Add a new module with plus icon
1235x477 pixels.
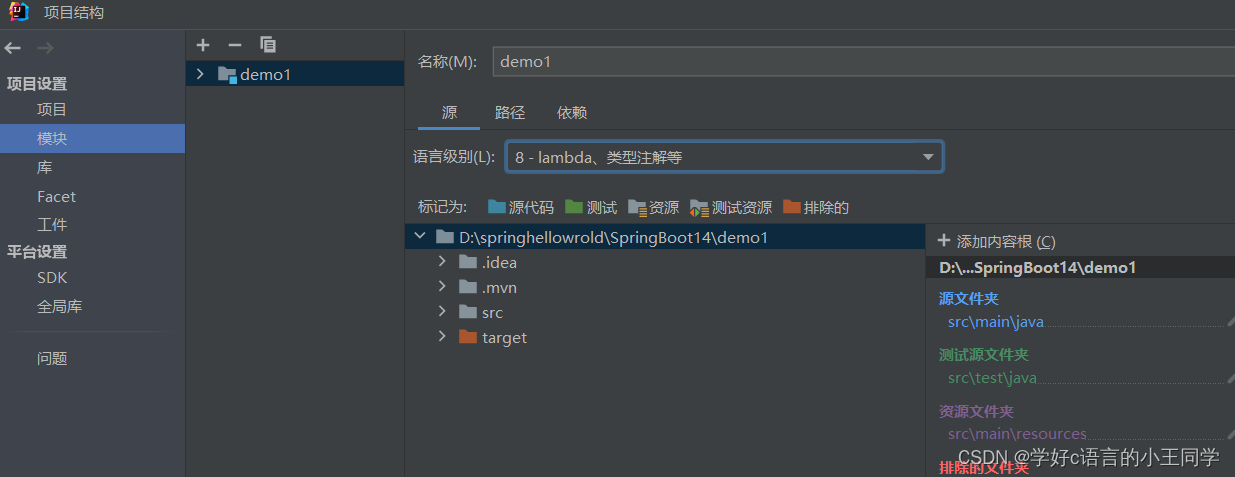(x=203, y=45)
